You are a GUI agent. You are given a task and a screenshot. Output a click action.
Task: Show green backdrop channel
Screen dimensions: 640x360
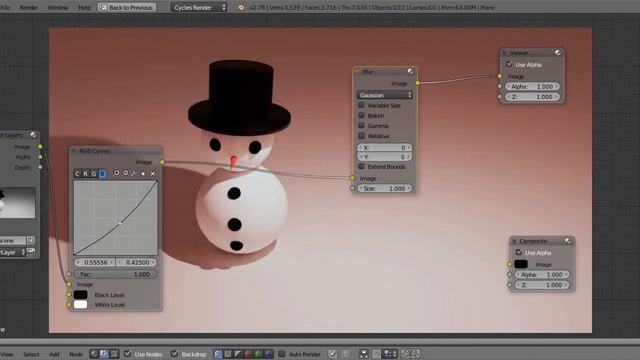[258, 354]
